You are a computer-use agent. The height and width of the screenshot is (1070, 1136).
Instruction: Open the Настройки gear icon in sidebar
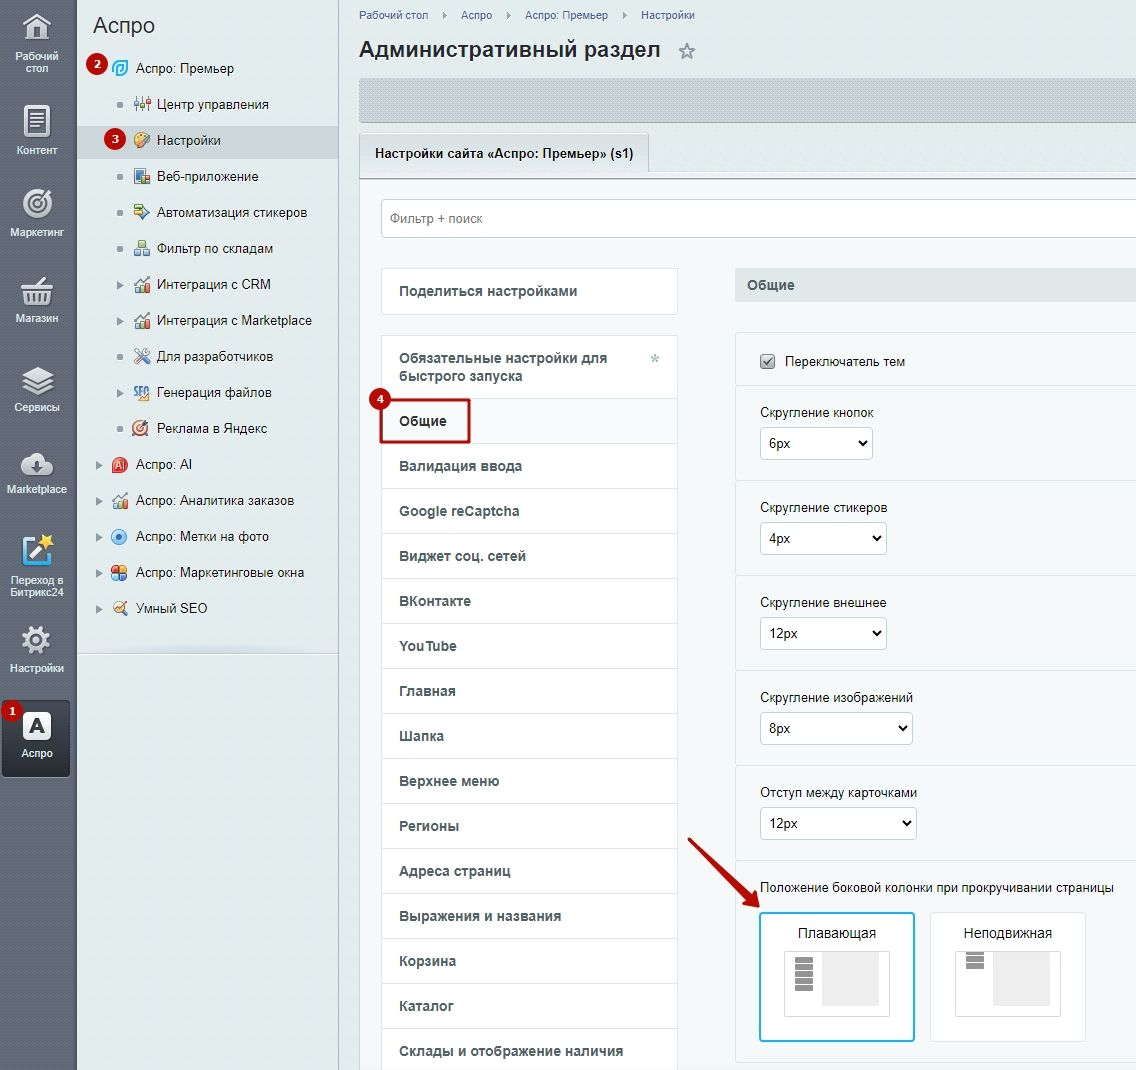click(x=37, y=640)
